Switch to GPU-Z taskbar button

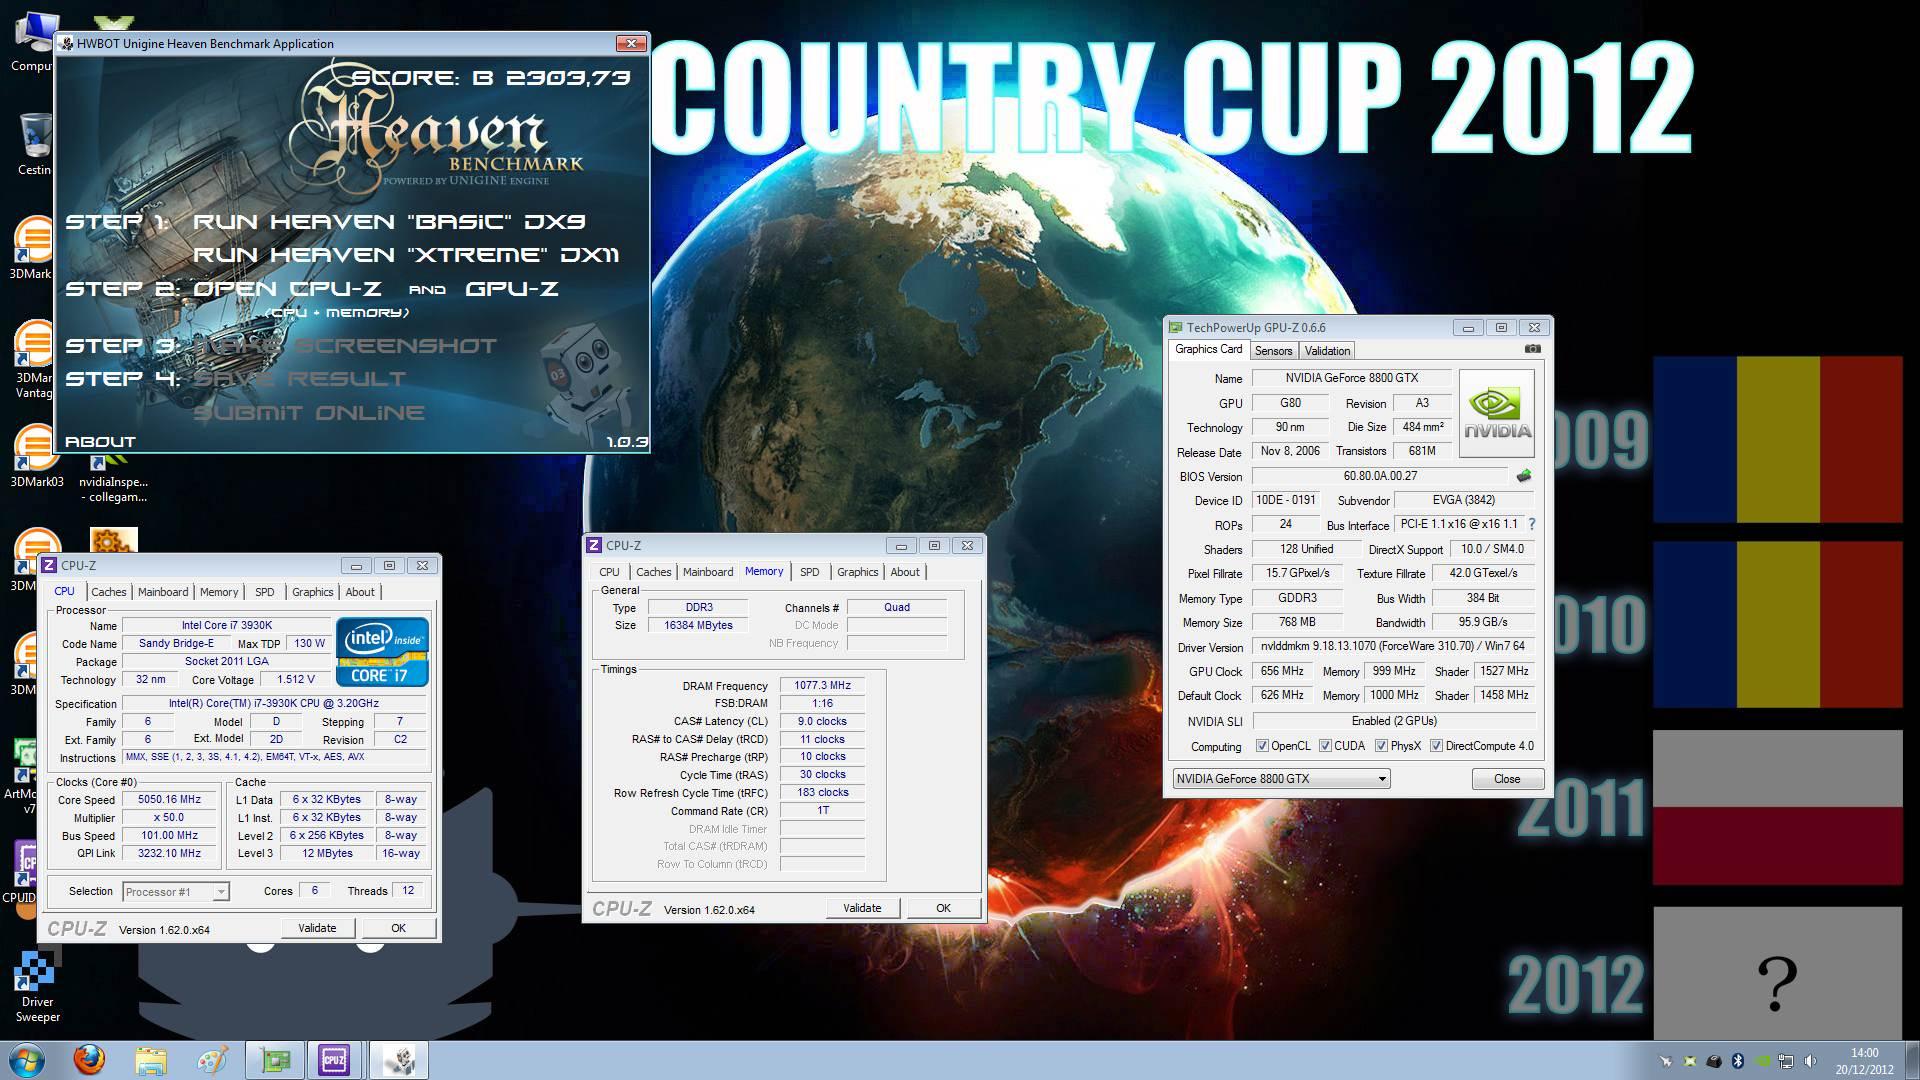pos(275,1060)
